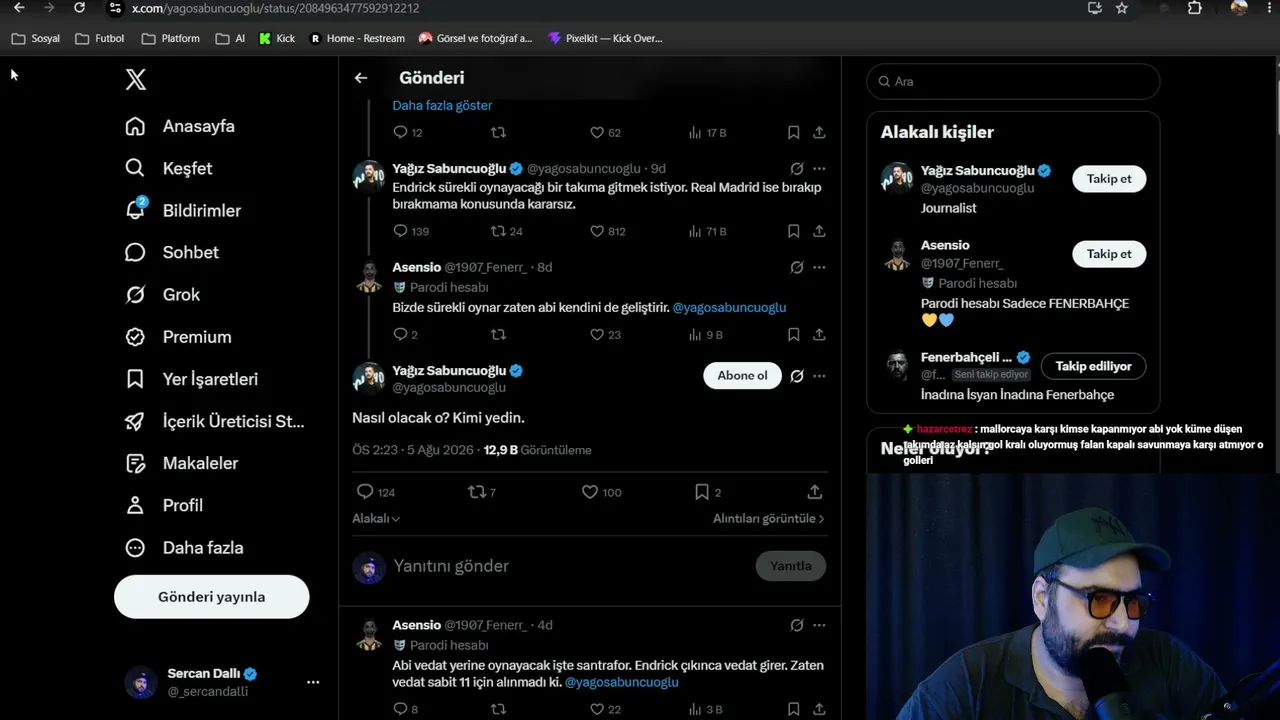The height and width of the screenshot is (720, 1280).
Task: Share Asensio's 8d reply
Action: 819,334
